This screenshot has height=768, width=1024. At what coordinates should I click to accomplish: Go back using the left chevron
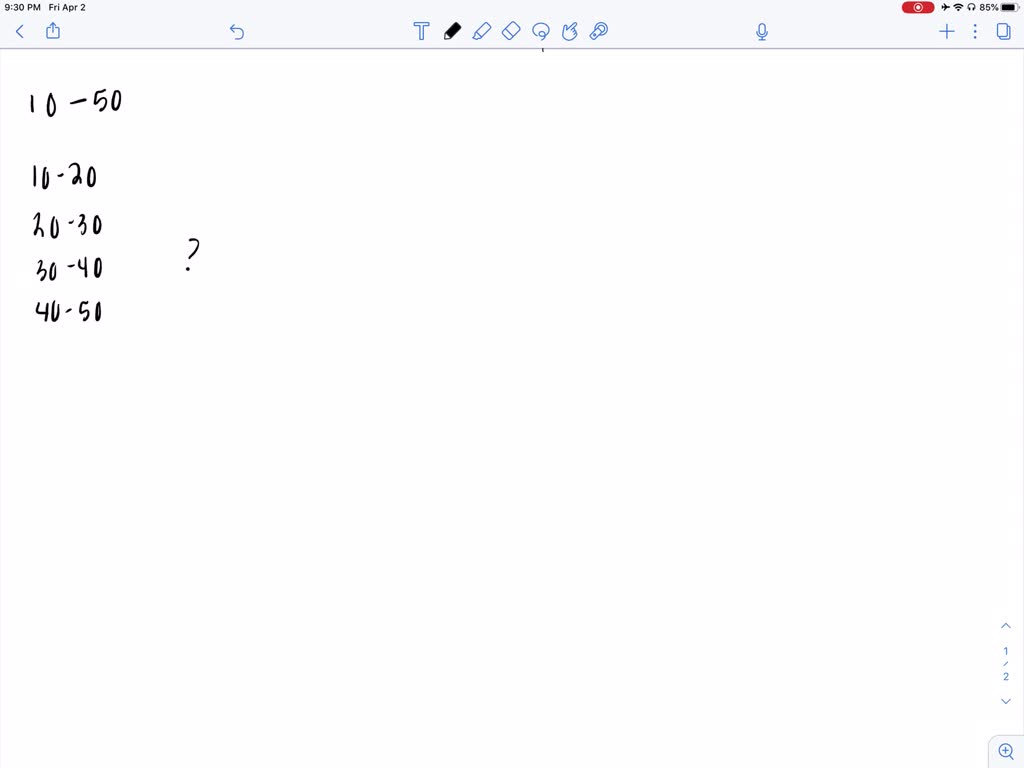tap(20, 31)
